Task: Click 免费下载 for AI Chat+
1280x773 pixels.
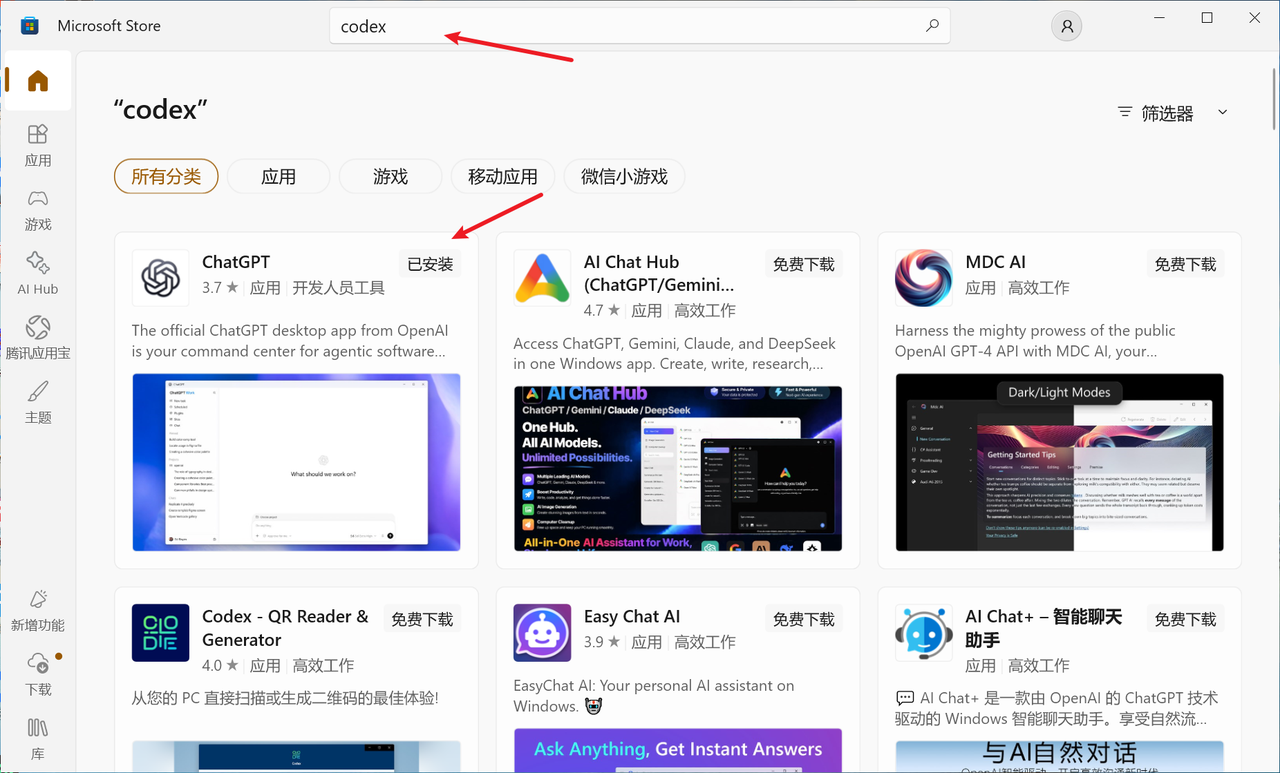Action: click(x=1186, y=619)
